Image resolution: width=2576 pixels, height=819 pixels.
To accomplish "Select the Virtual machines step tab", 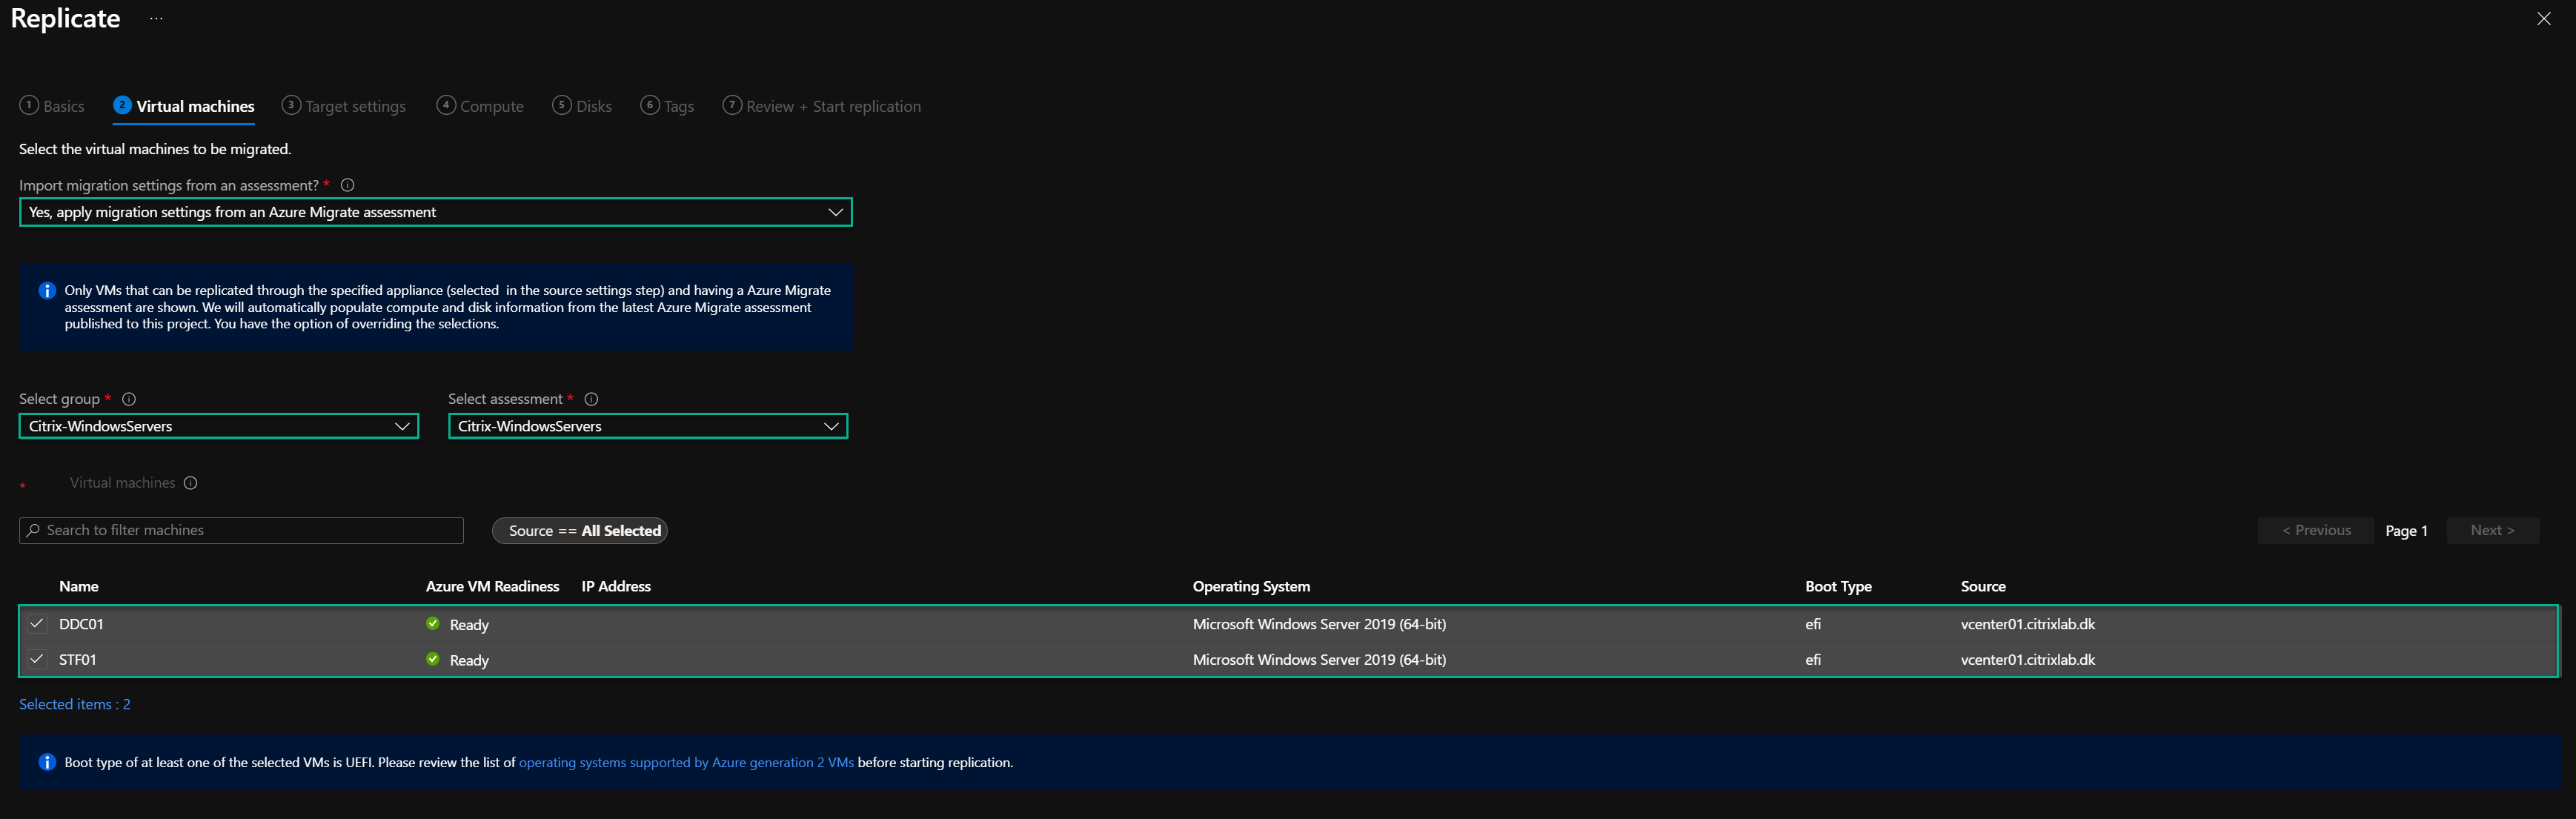I will pos(184,106).
